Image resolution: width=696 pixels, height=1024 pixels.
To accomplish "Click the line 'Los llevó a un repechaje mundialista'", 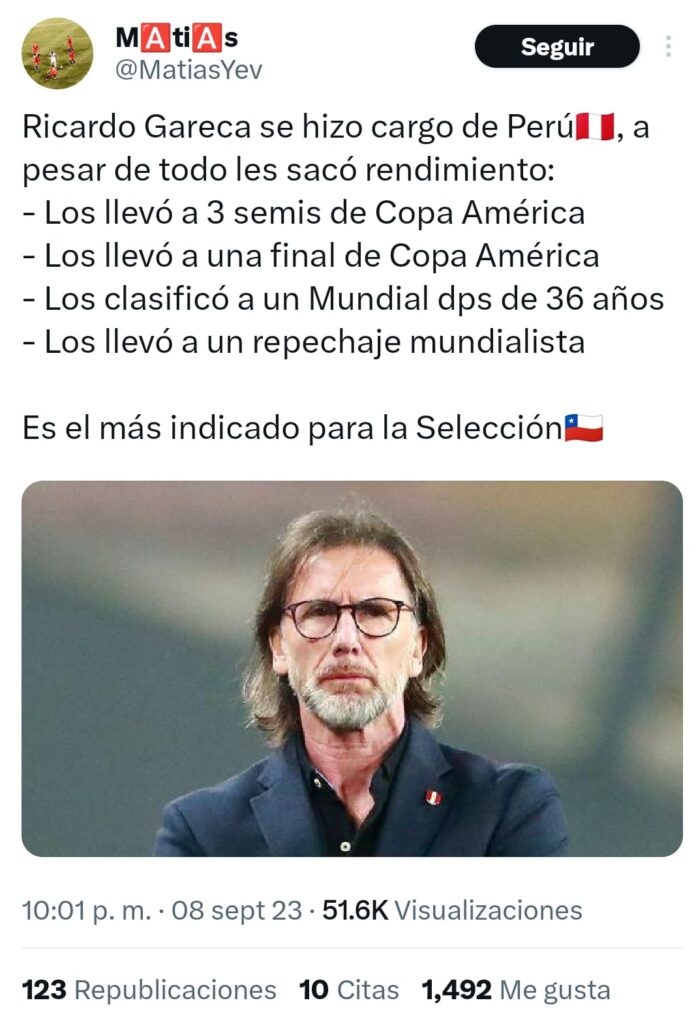I will tap(304, 342).
